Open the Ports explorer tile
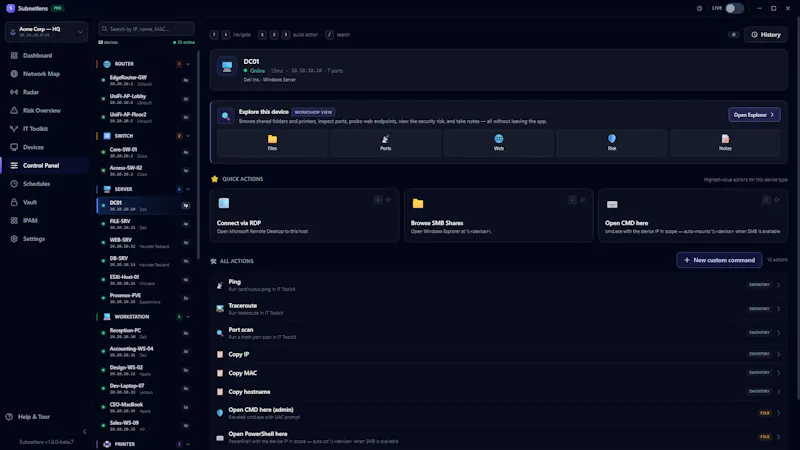This screenshot has width=800, height=450. point(385,142)
